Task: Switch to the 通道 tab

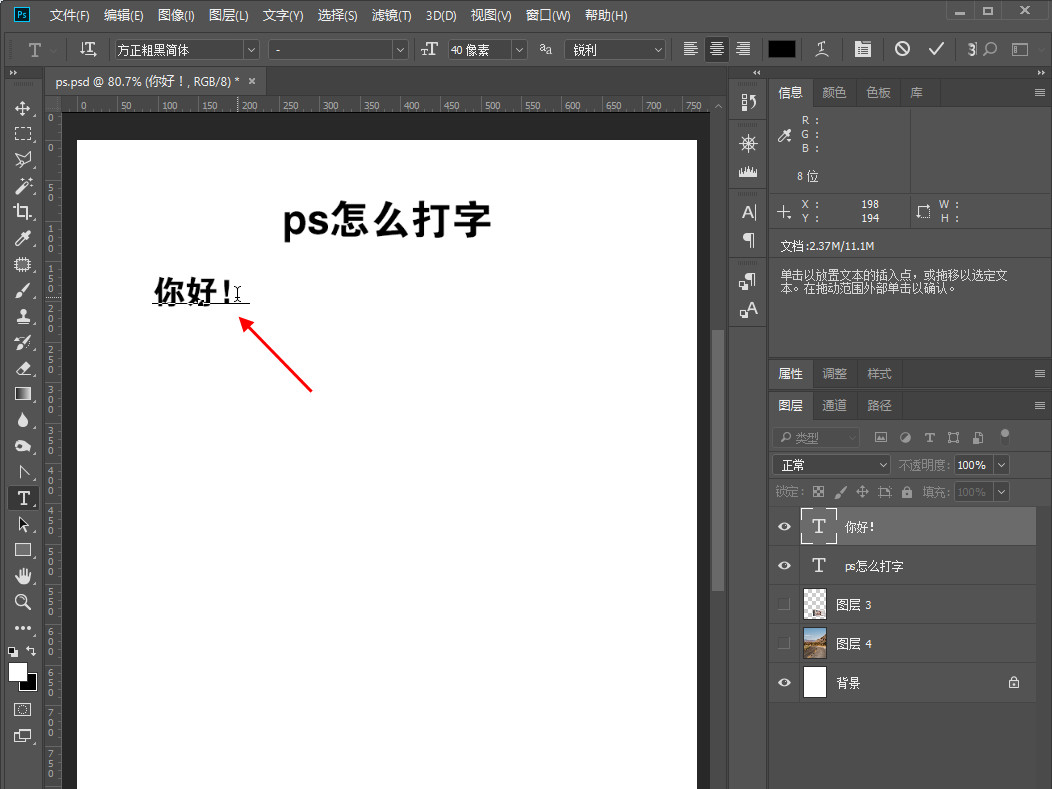Action: [x=834, y=405]
